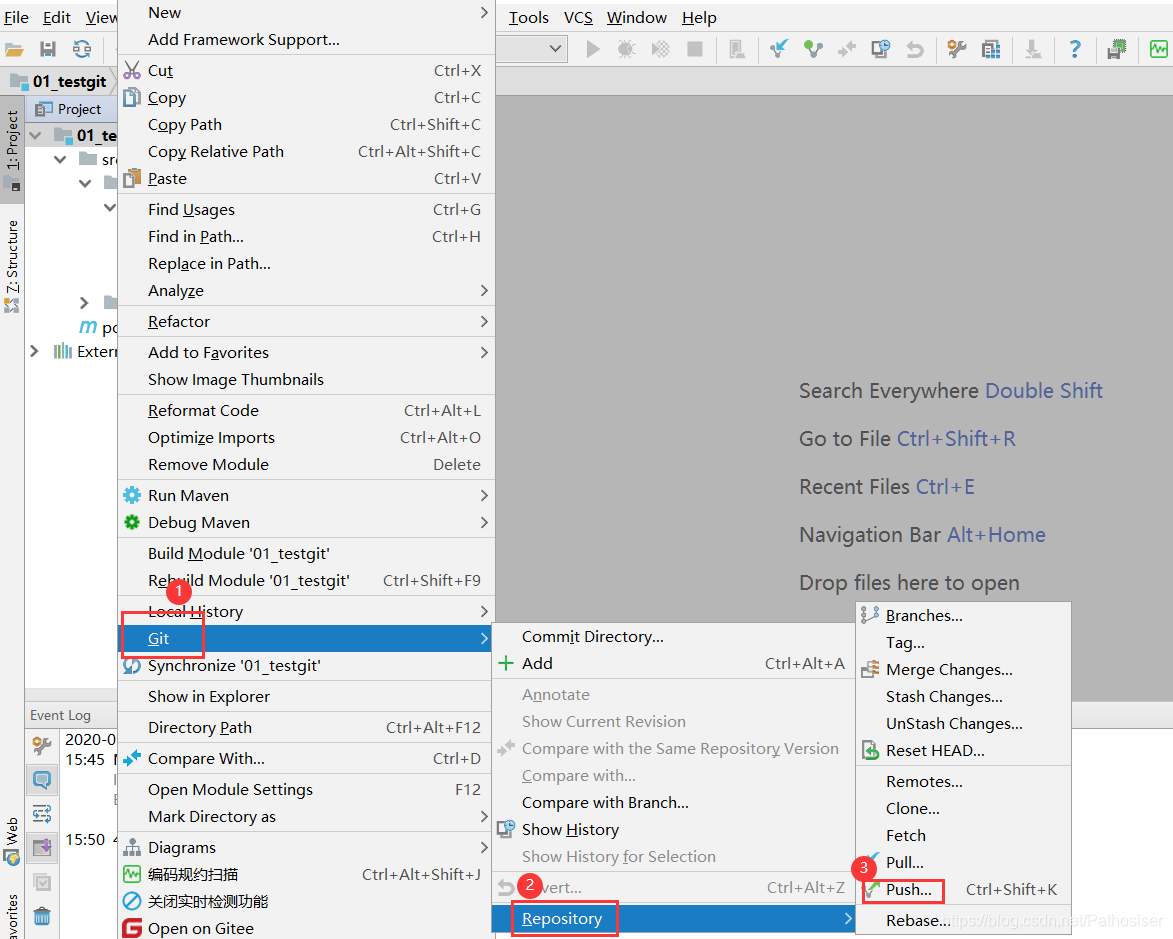Click Show in Explorer item

coord(306,697)
